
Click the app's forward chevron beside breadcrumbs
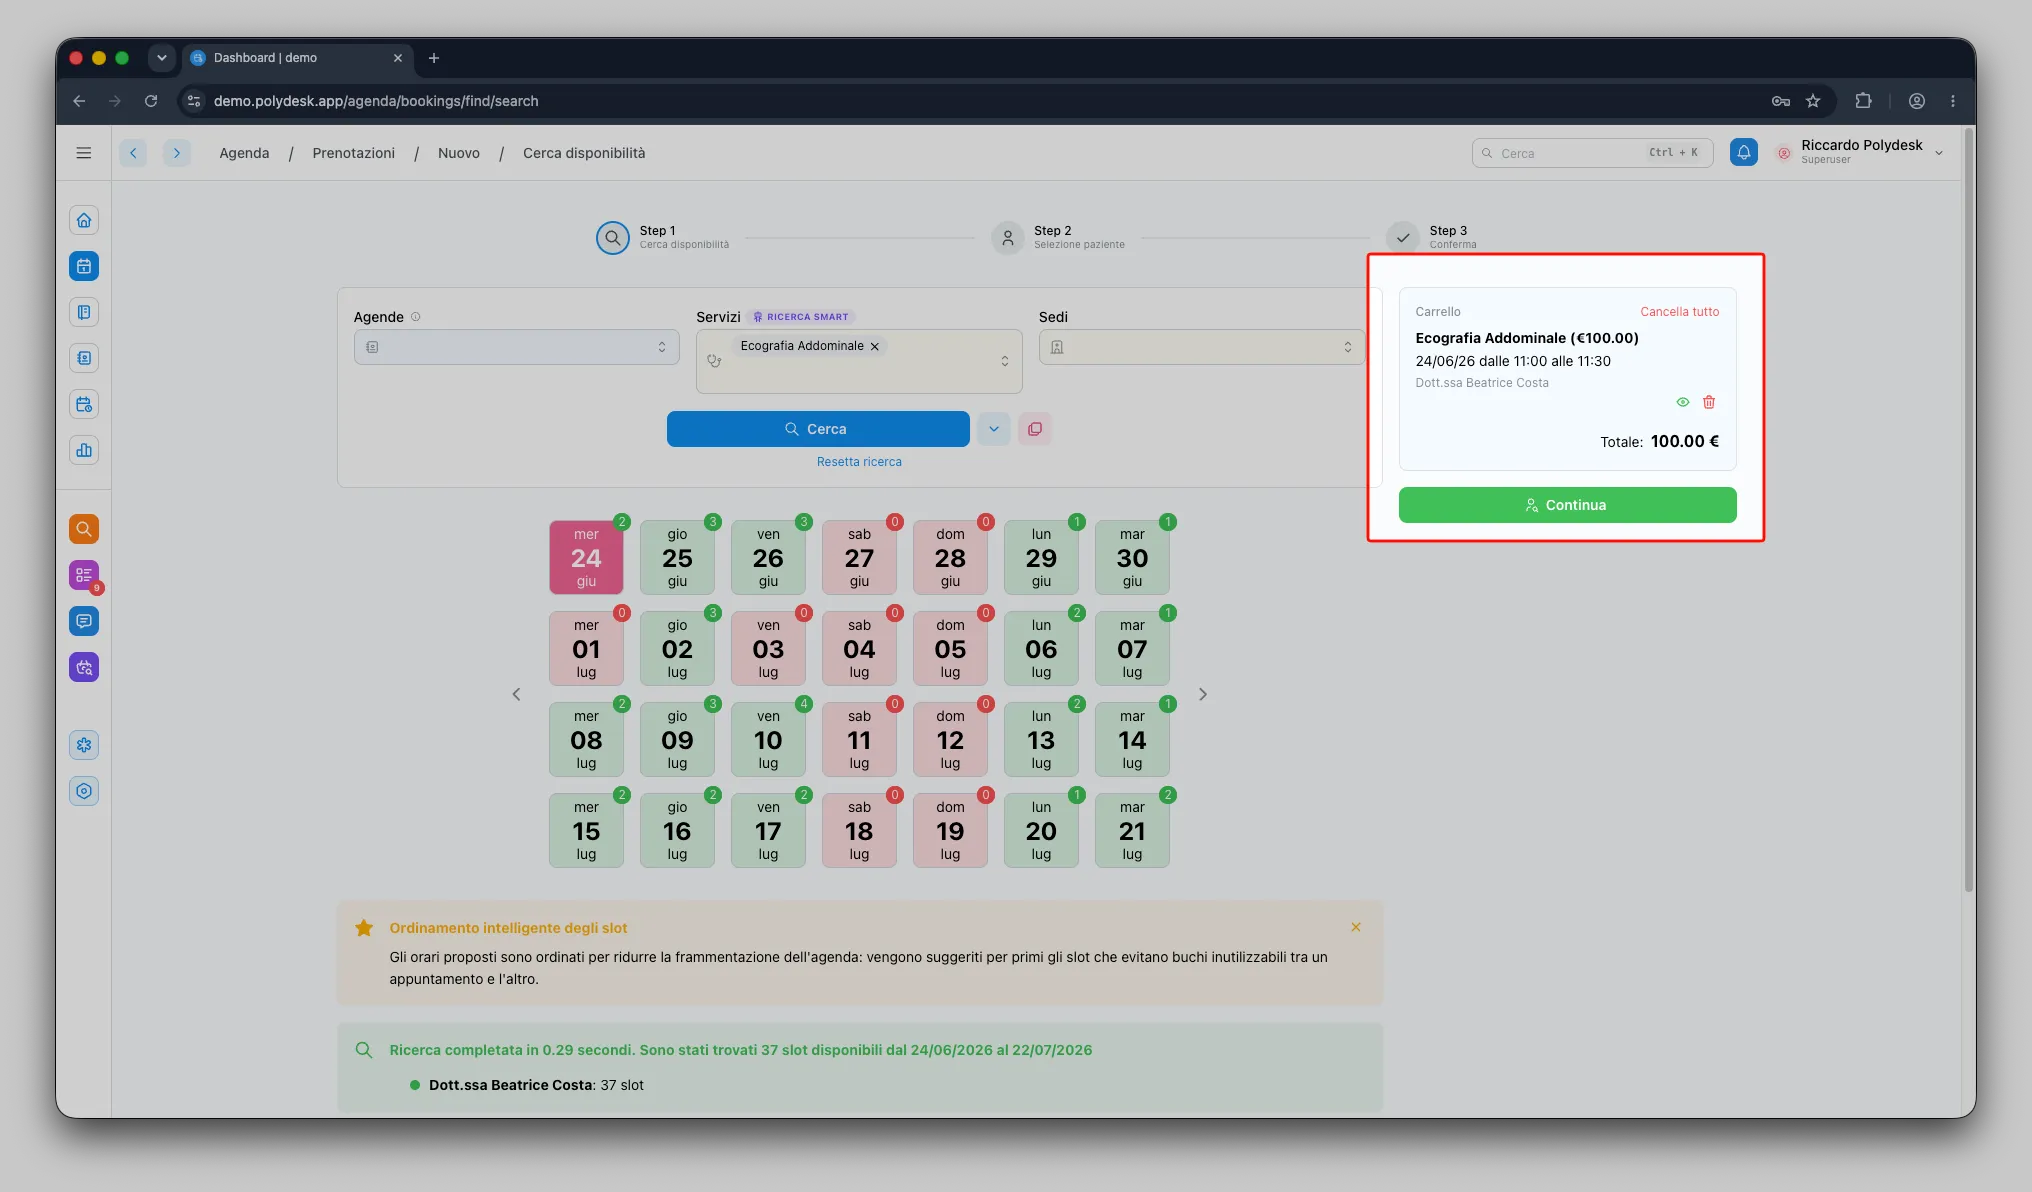(x=177, y=153)
